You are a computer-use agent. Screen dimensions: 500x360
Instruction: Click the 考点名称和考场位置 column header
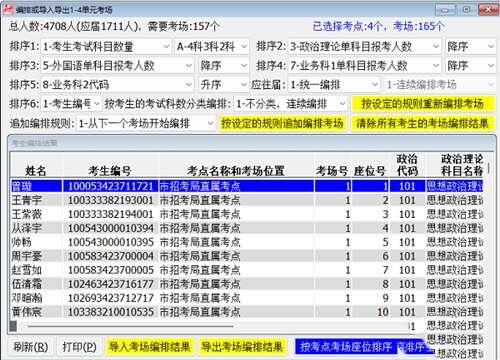(236, 165)
